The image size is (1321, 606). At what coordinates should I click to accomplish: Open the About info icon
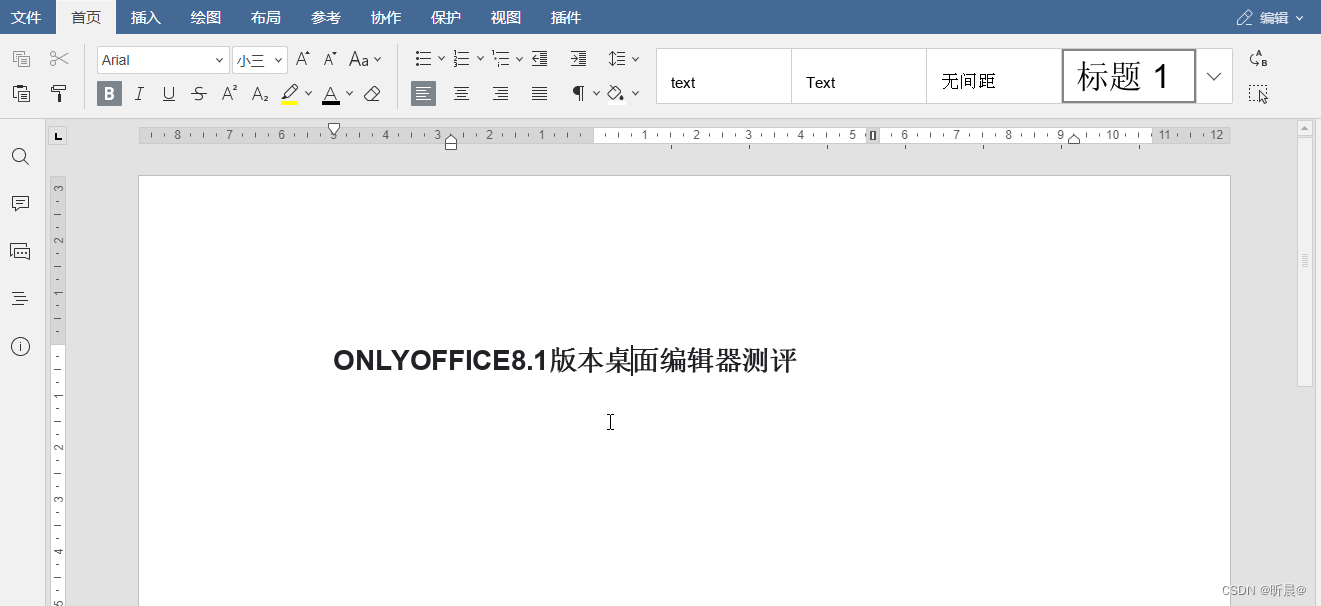click(20, 346)
